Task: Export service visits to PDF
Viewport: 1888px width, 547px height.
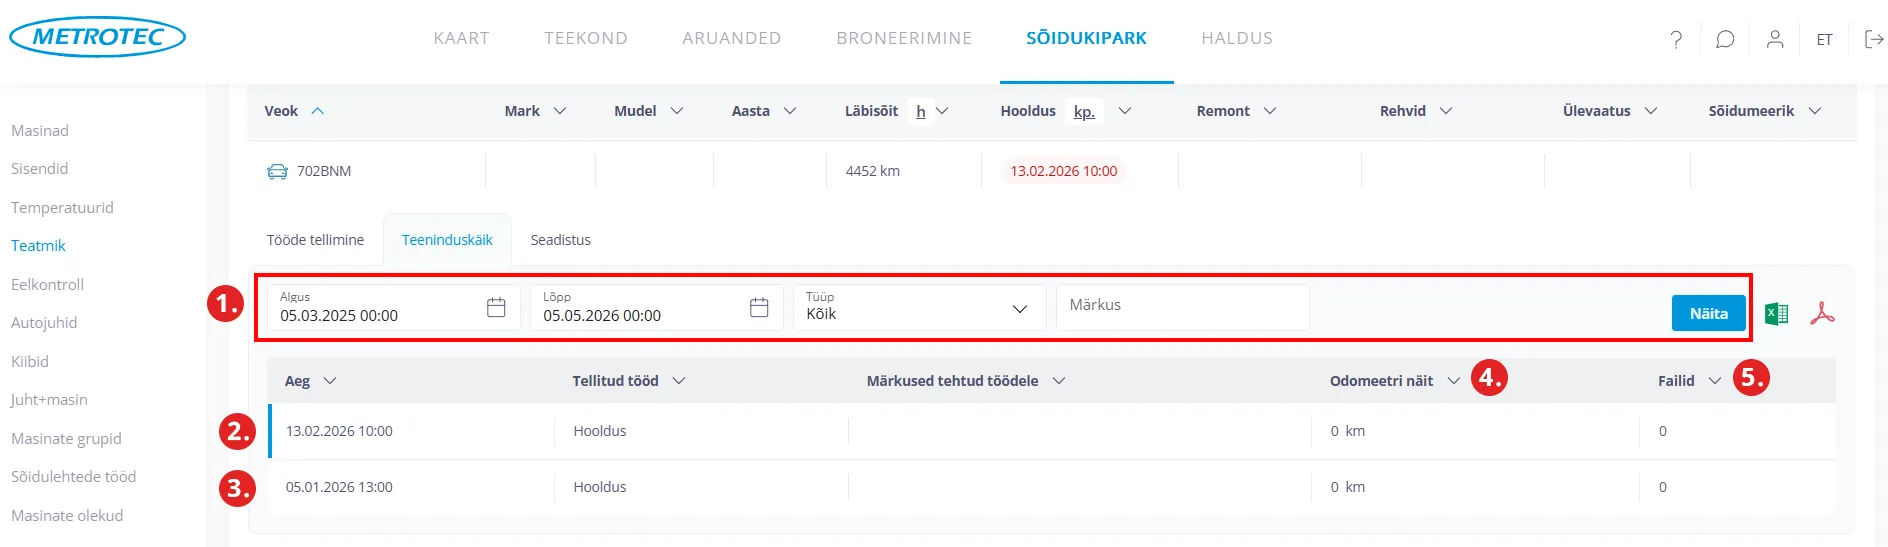Action: (1822, 314)
